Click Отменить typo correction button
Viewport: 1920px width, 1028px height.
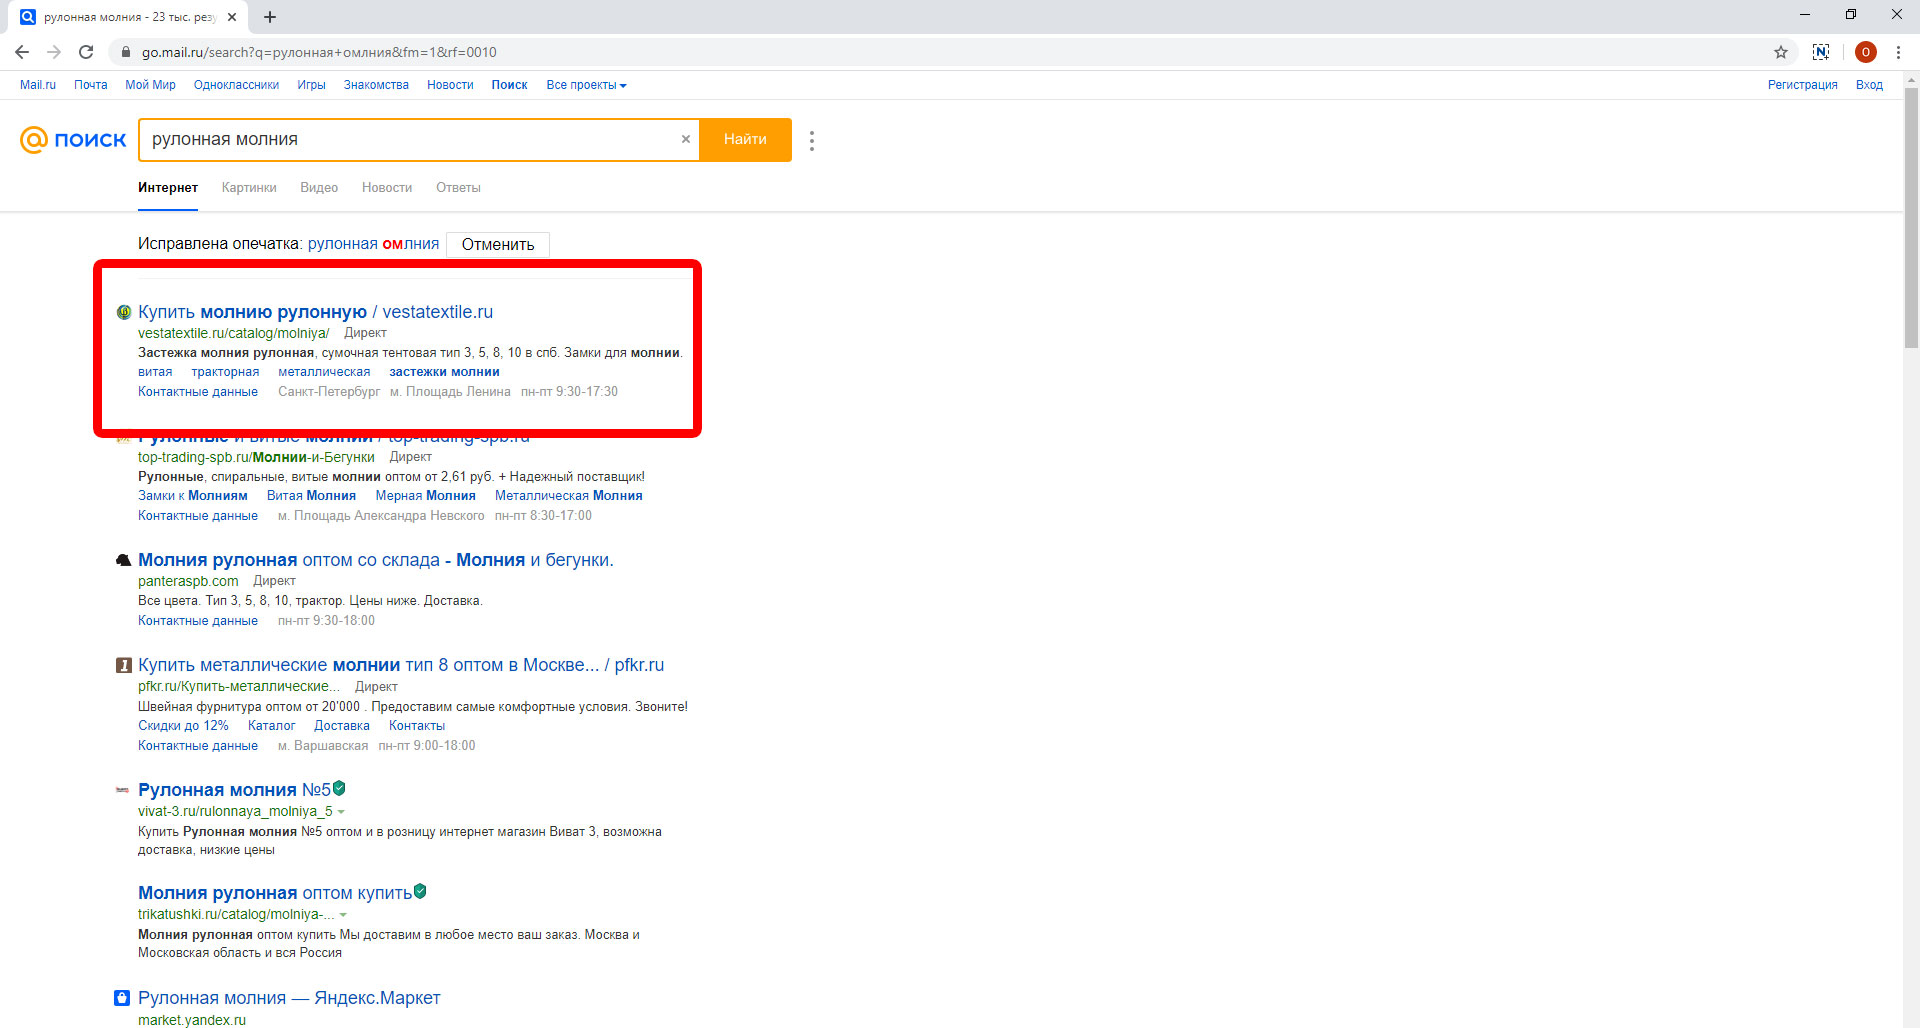[498, 244]
